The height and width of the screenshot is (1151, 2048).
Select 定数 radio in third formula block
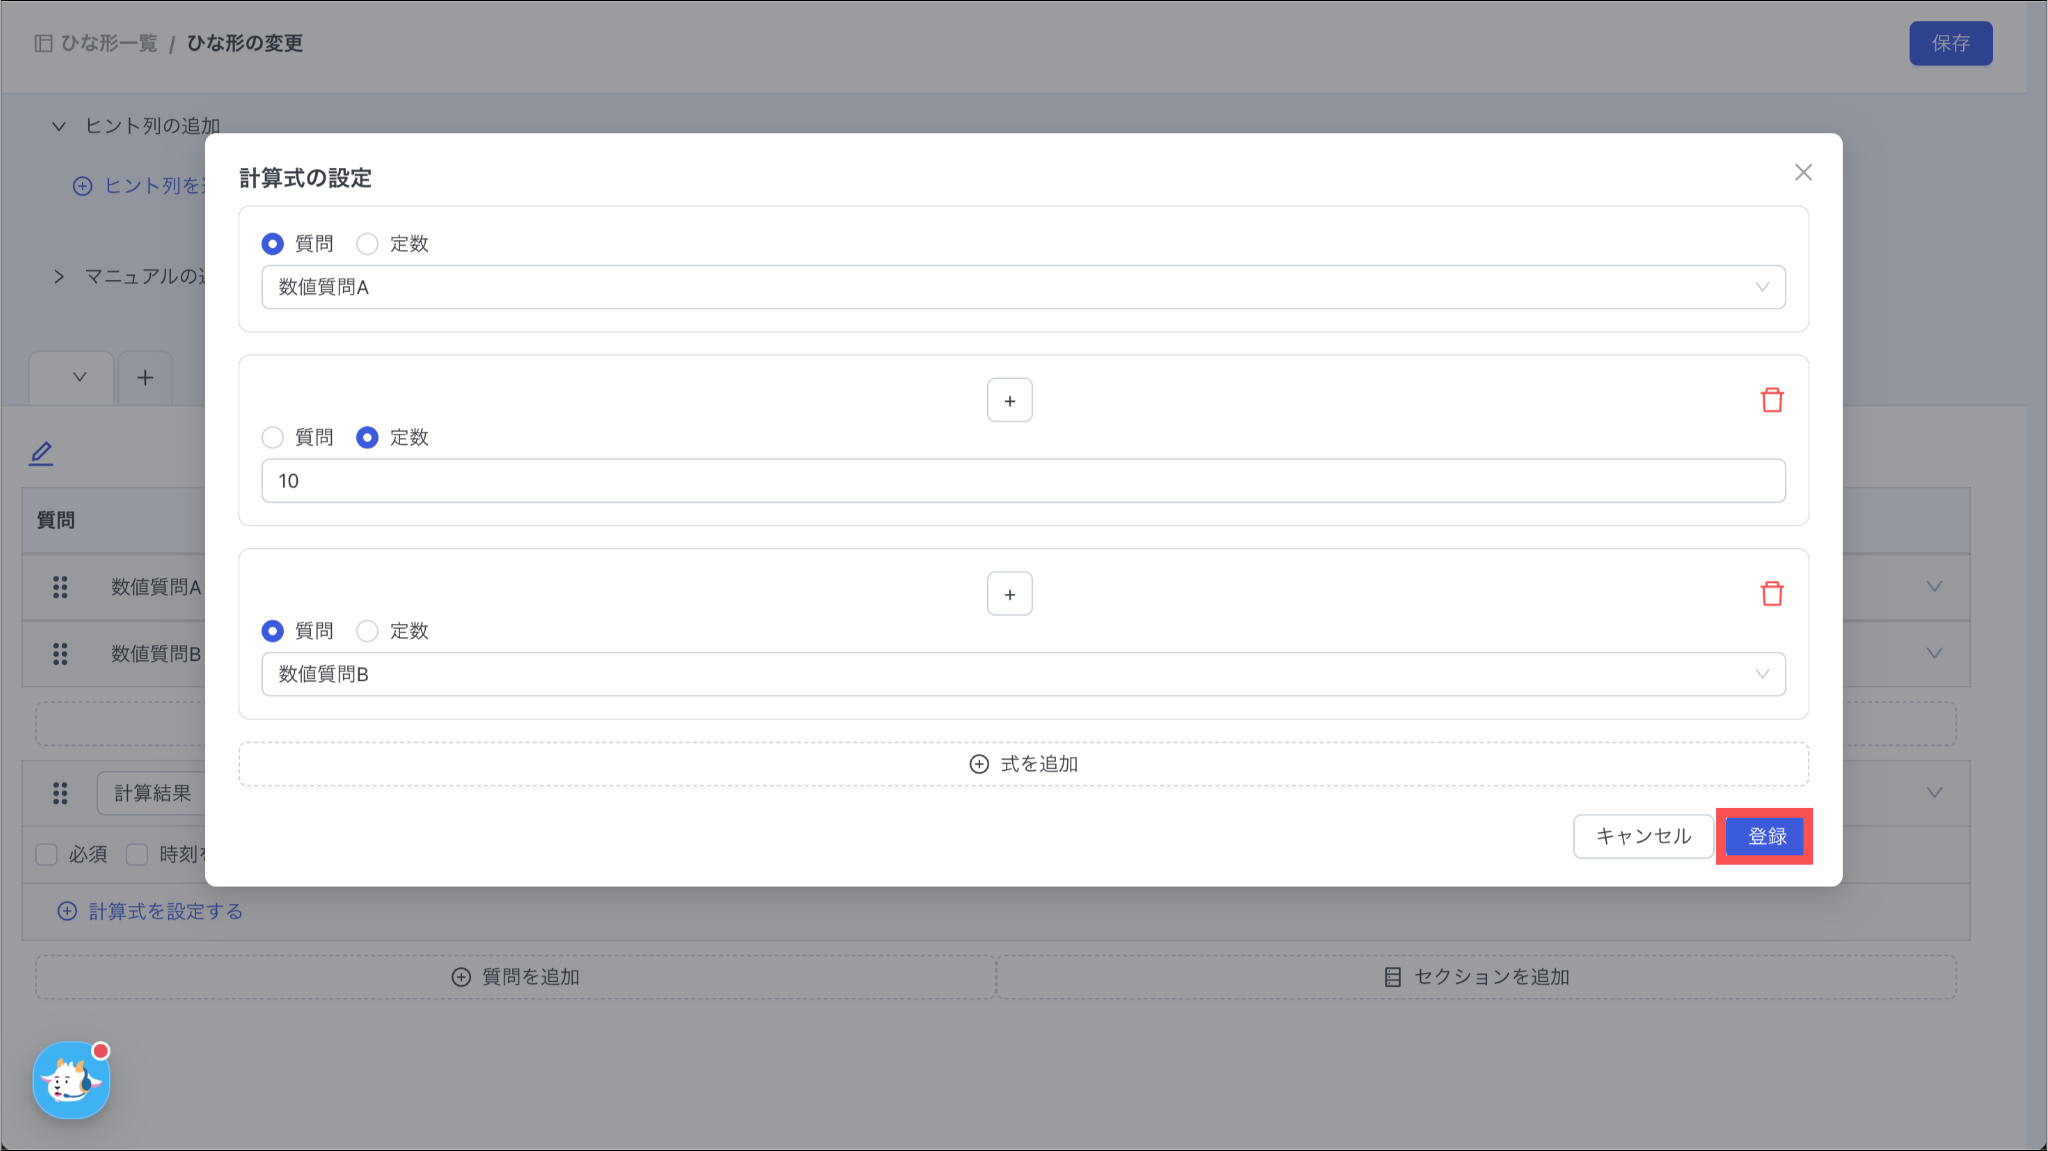coord(367,631)
